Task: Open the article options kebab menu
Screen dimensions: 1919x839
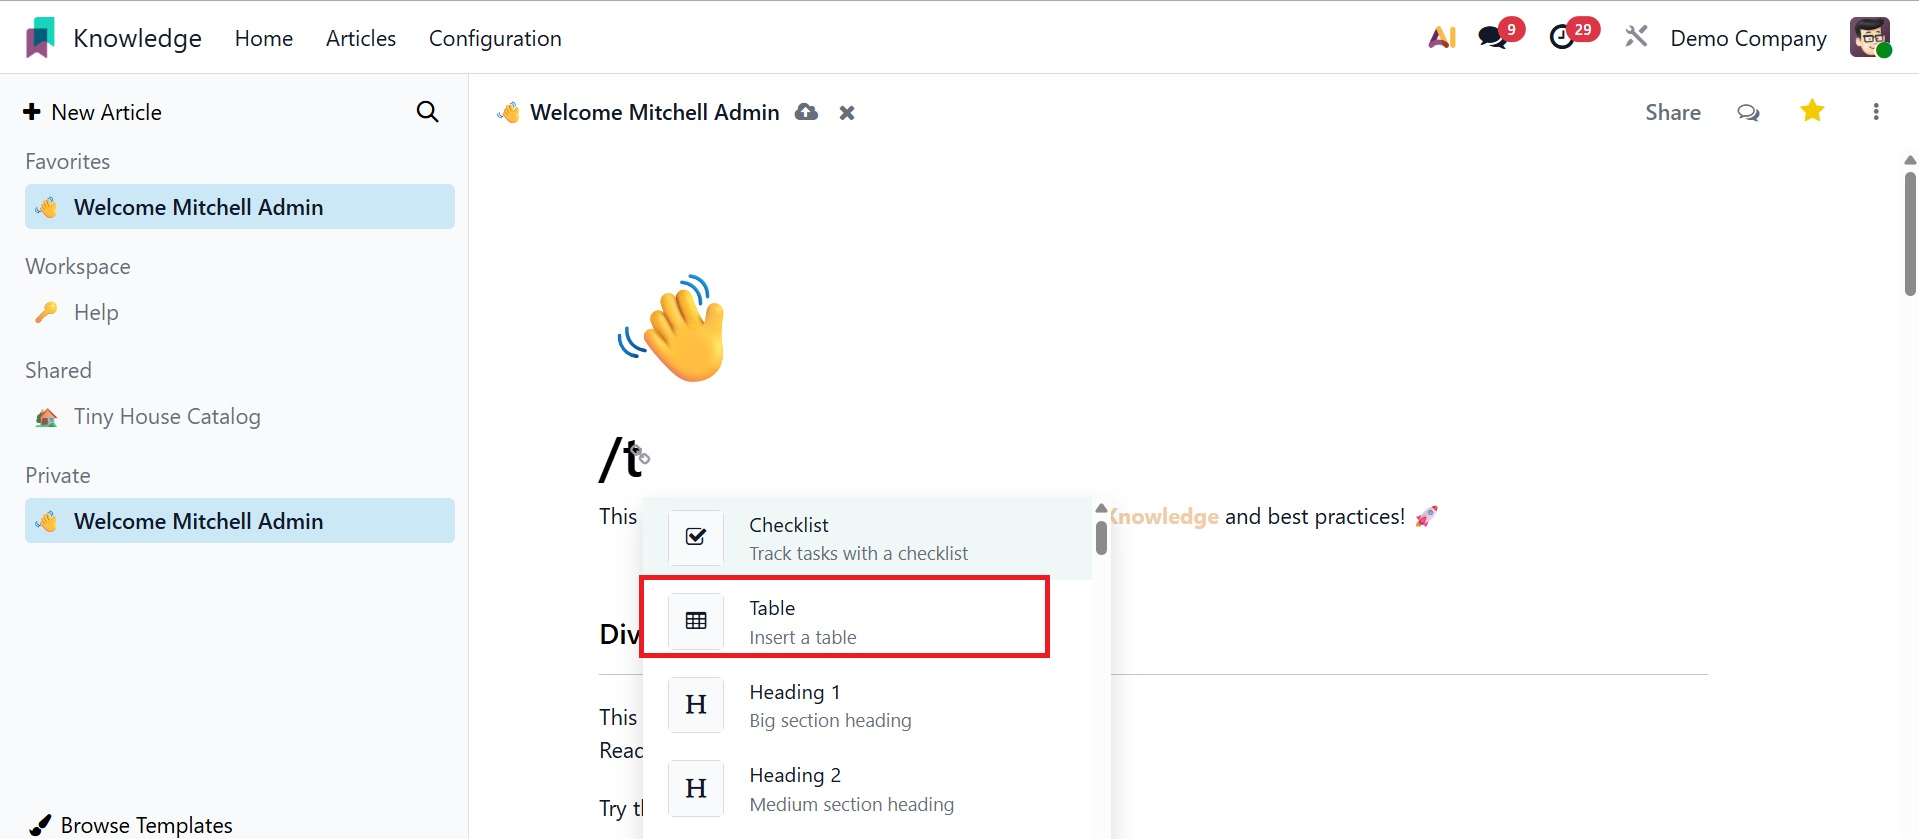Action: [x=1876, y=112]
